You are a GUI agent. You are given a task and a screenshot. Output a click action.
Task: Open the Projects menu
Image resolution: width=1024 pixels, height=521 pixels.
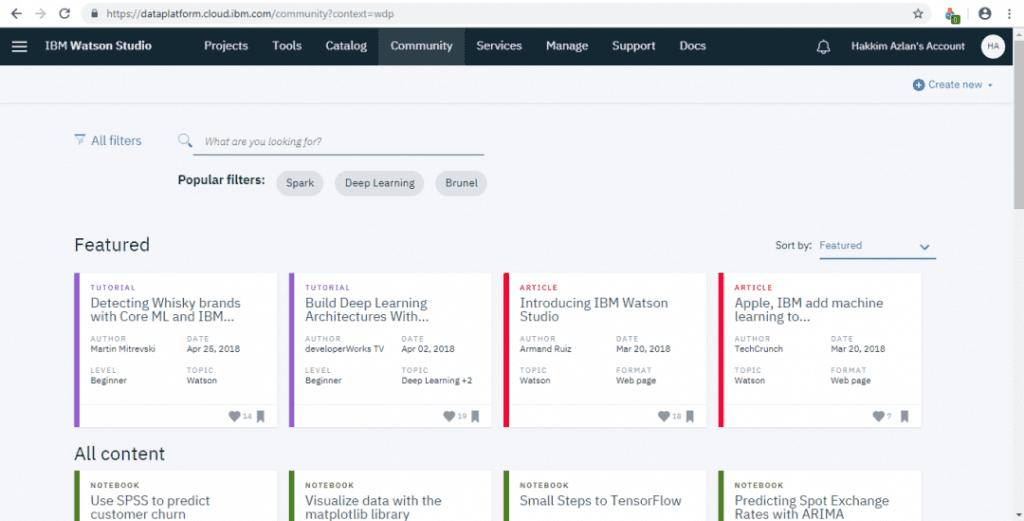click(x=226, y=46)
